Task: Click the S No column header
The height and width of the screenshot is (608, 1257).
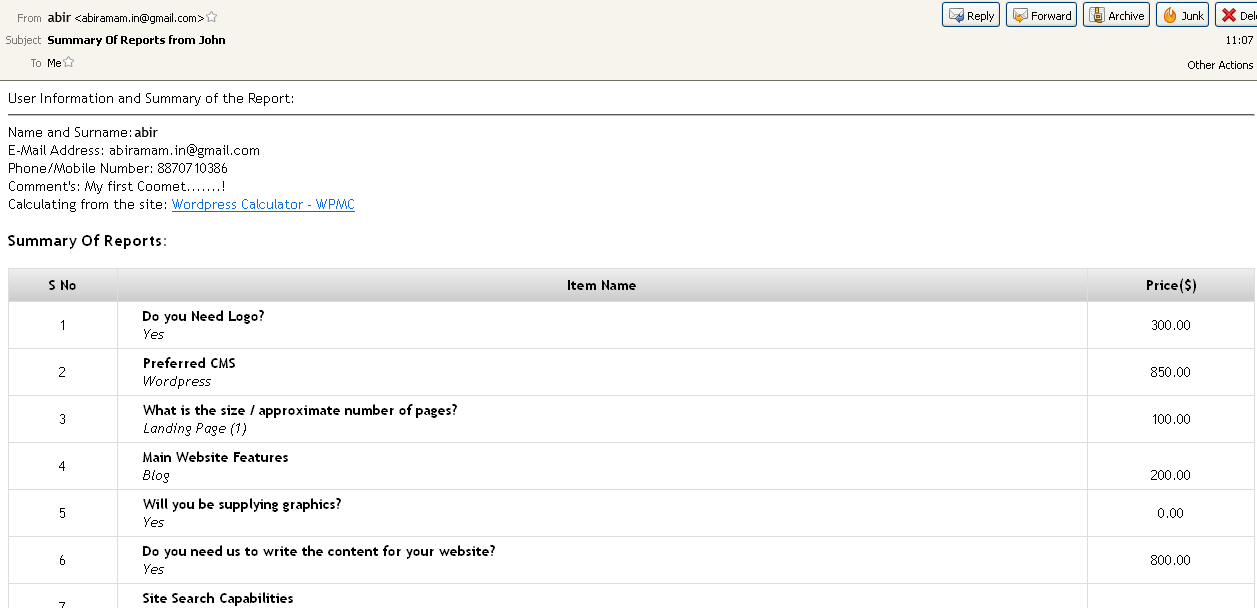Action: tap(62, 285)
